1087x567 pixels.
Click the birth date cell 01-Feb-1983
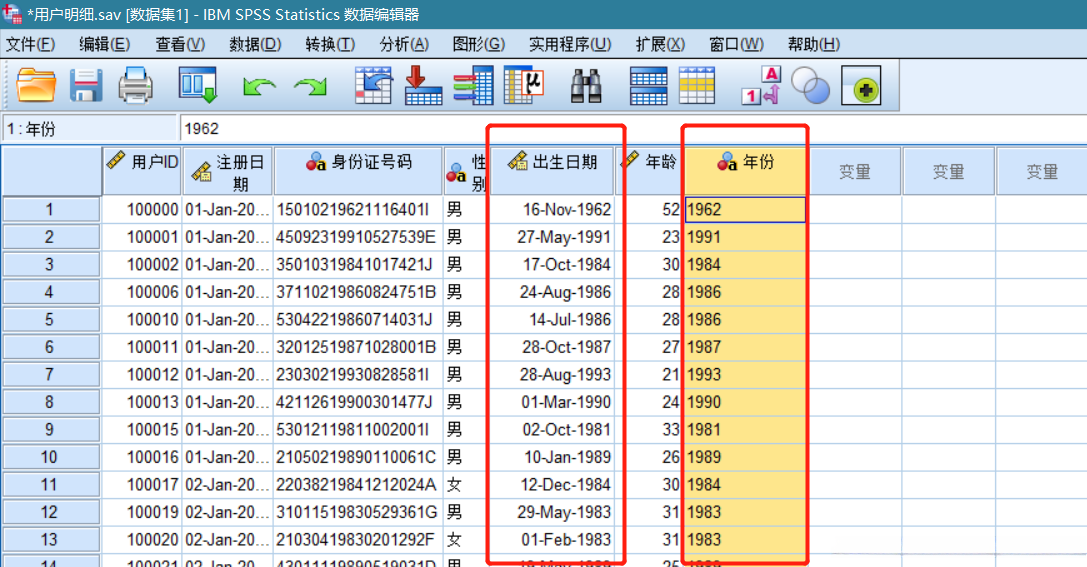point(552,539)
